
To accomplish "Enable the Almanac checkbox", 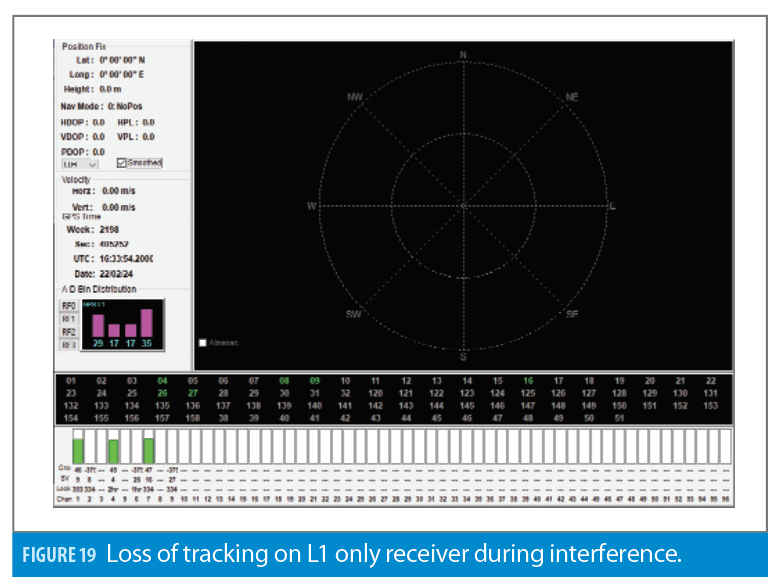I will (x=203, y=343).
